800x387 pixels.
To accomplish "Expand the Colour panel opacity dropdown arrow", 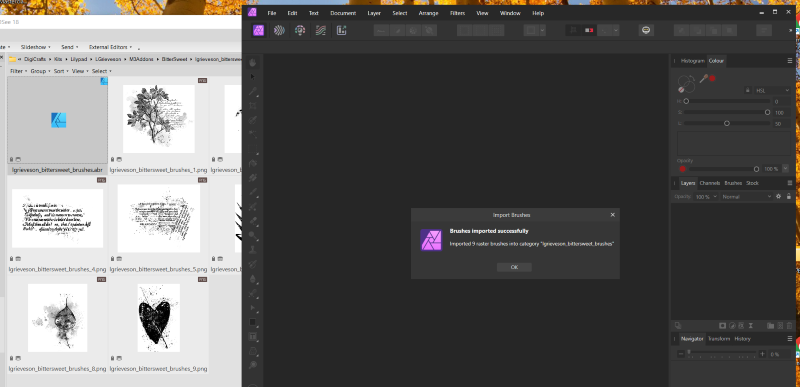I will [x=785, y=169].
